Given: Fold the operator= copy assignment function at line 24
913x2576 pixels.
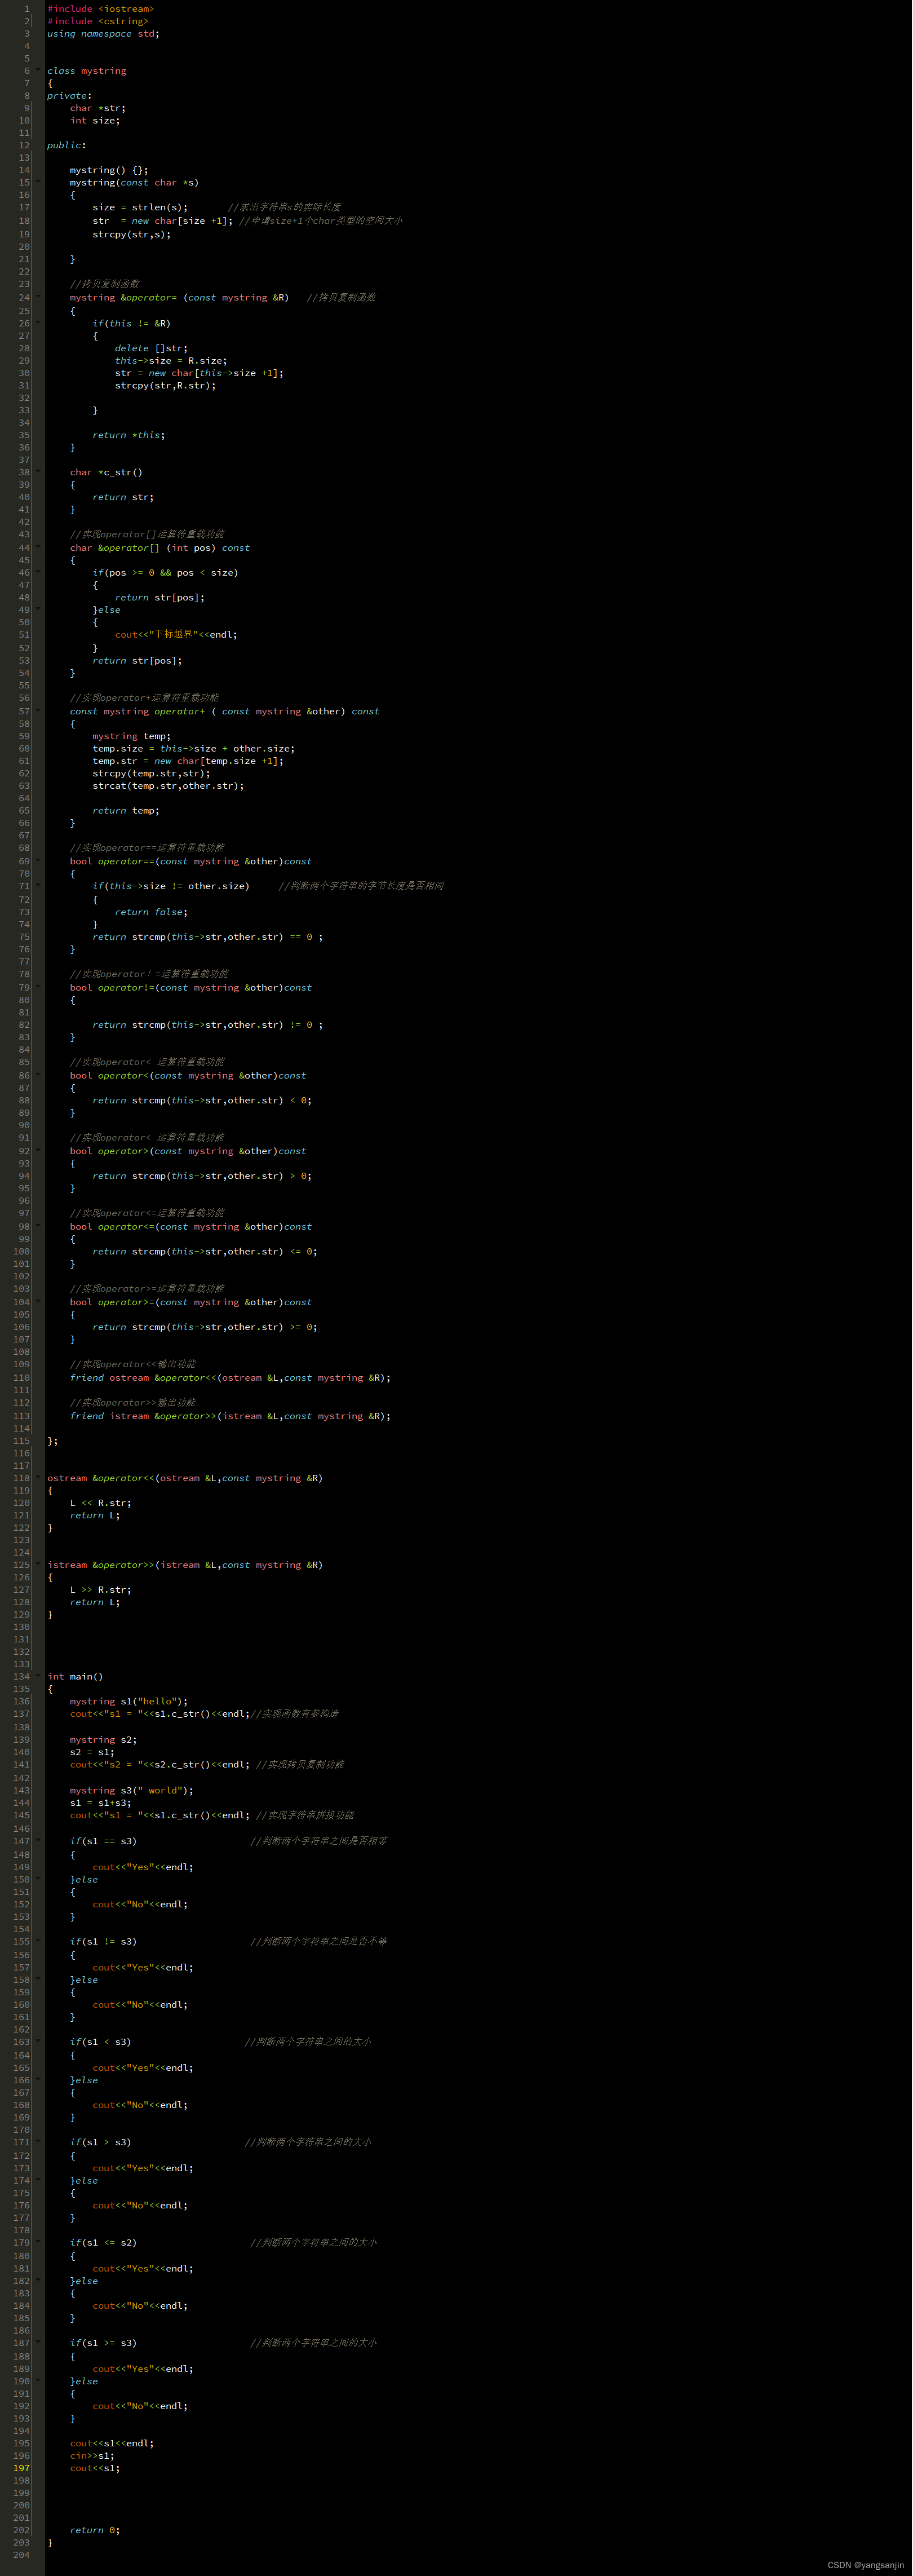Looking at the screenshot, I should click(x=38, y=297).
